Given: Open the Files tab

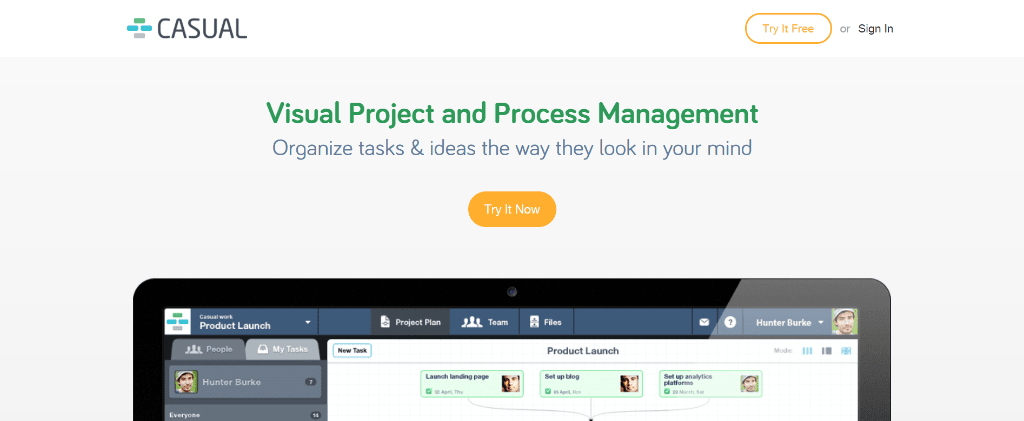Looking at the screenshot, I should click(547, 322).
